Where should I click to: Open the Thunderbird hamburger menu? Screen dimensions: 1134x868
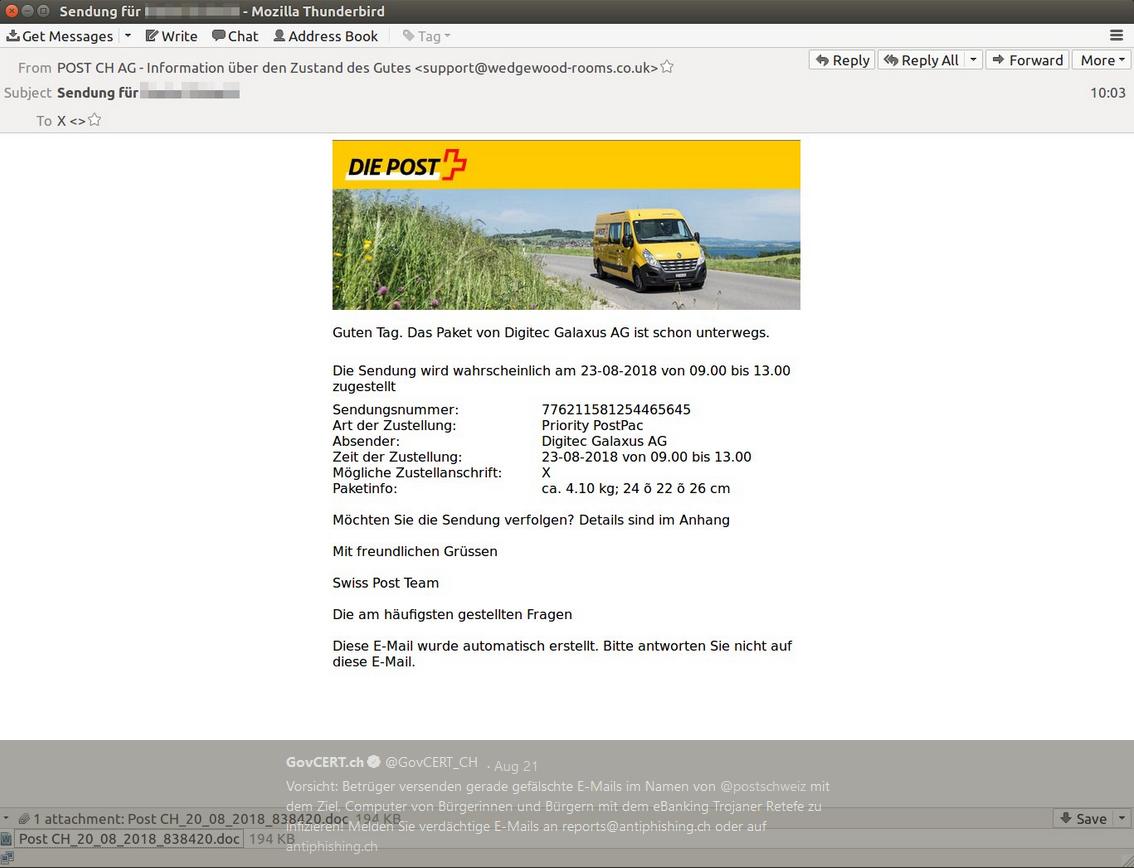[x=1117, y=35]
